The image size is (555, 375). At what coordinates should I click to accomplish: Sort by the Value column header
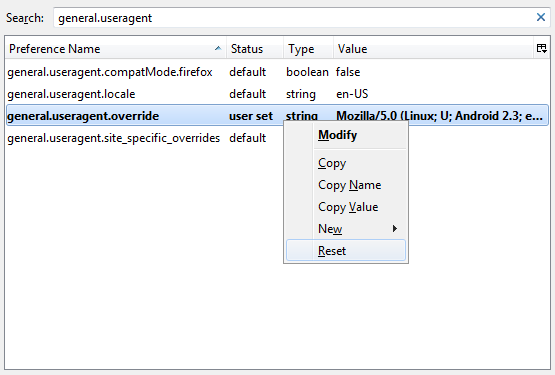433,49
